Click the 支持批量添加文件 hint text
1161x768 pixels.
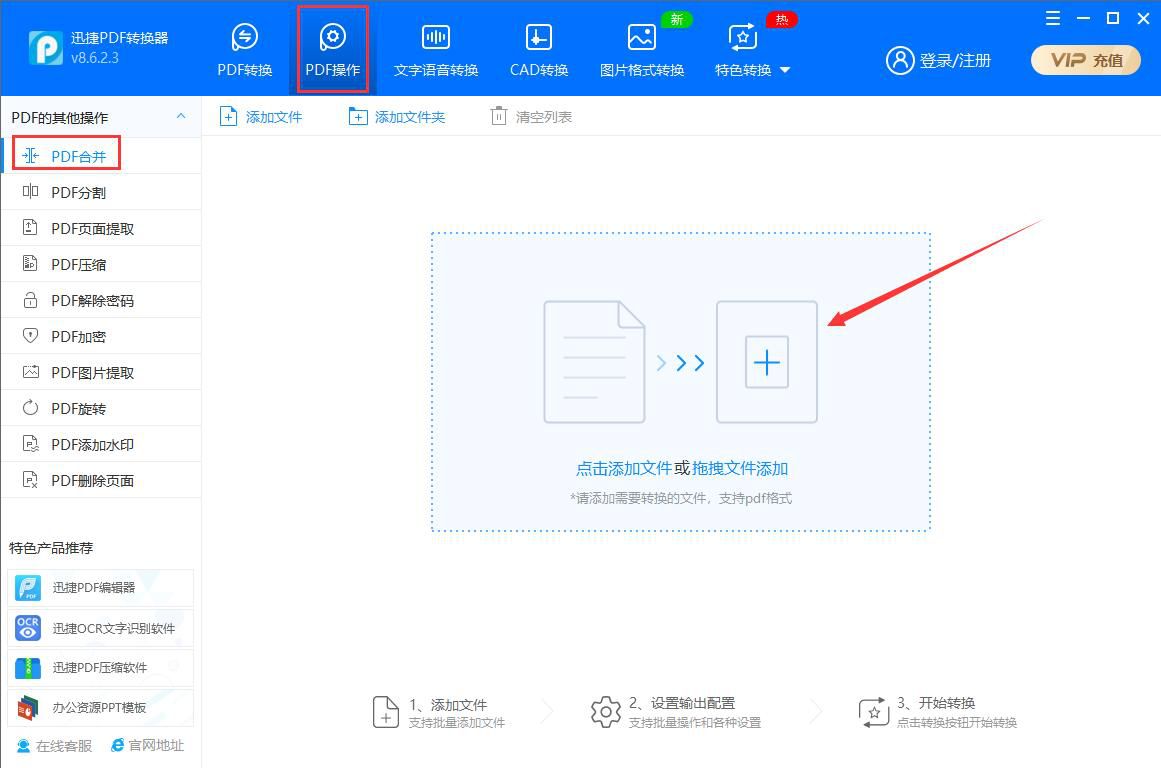point(457,723)
